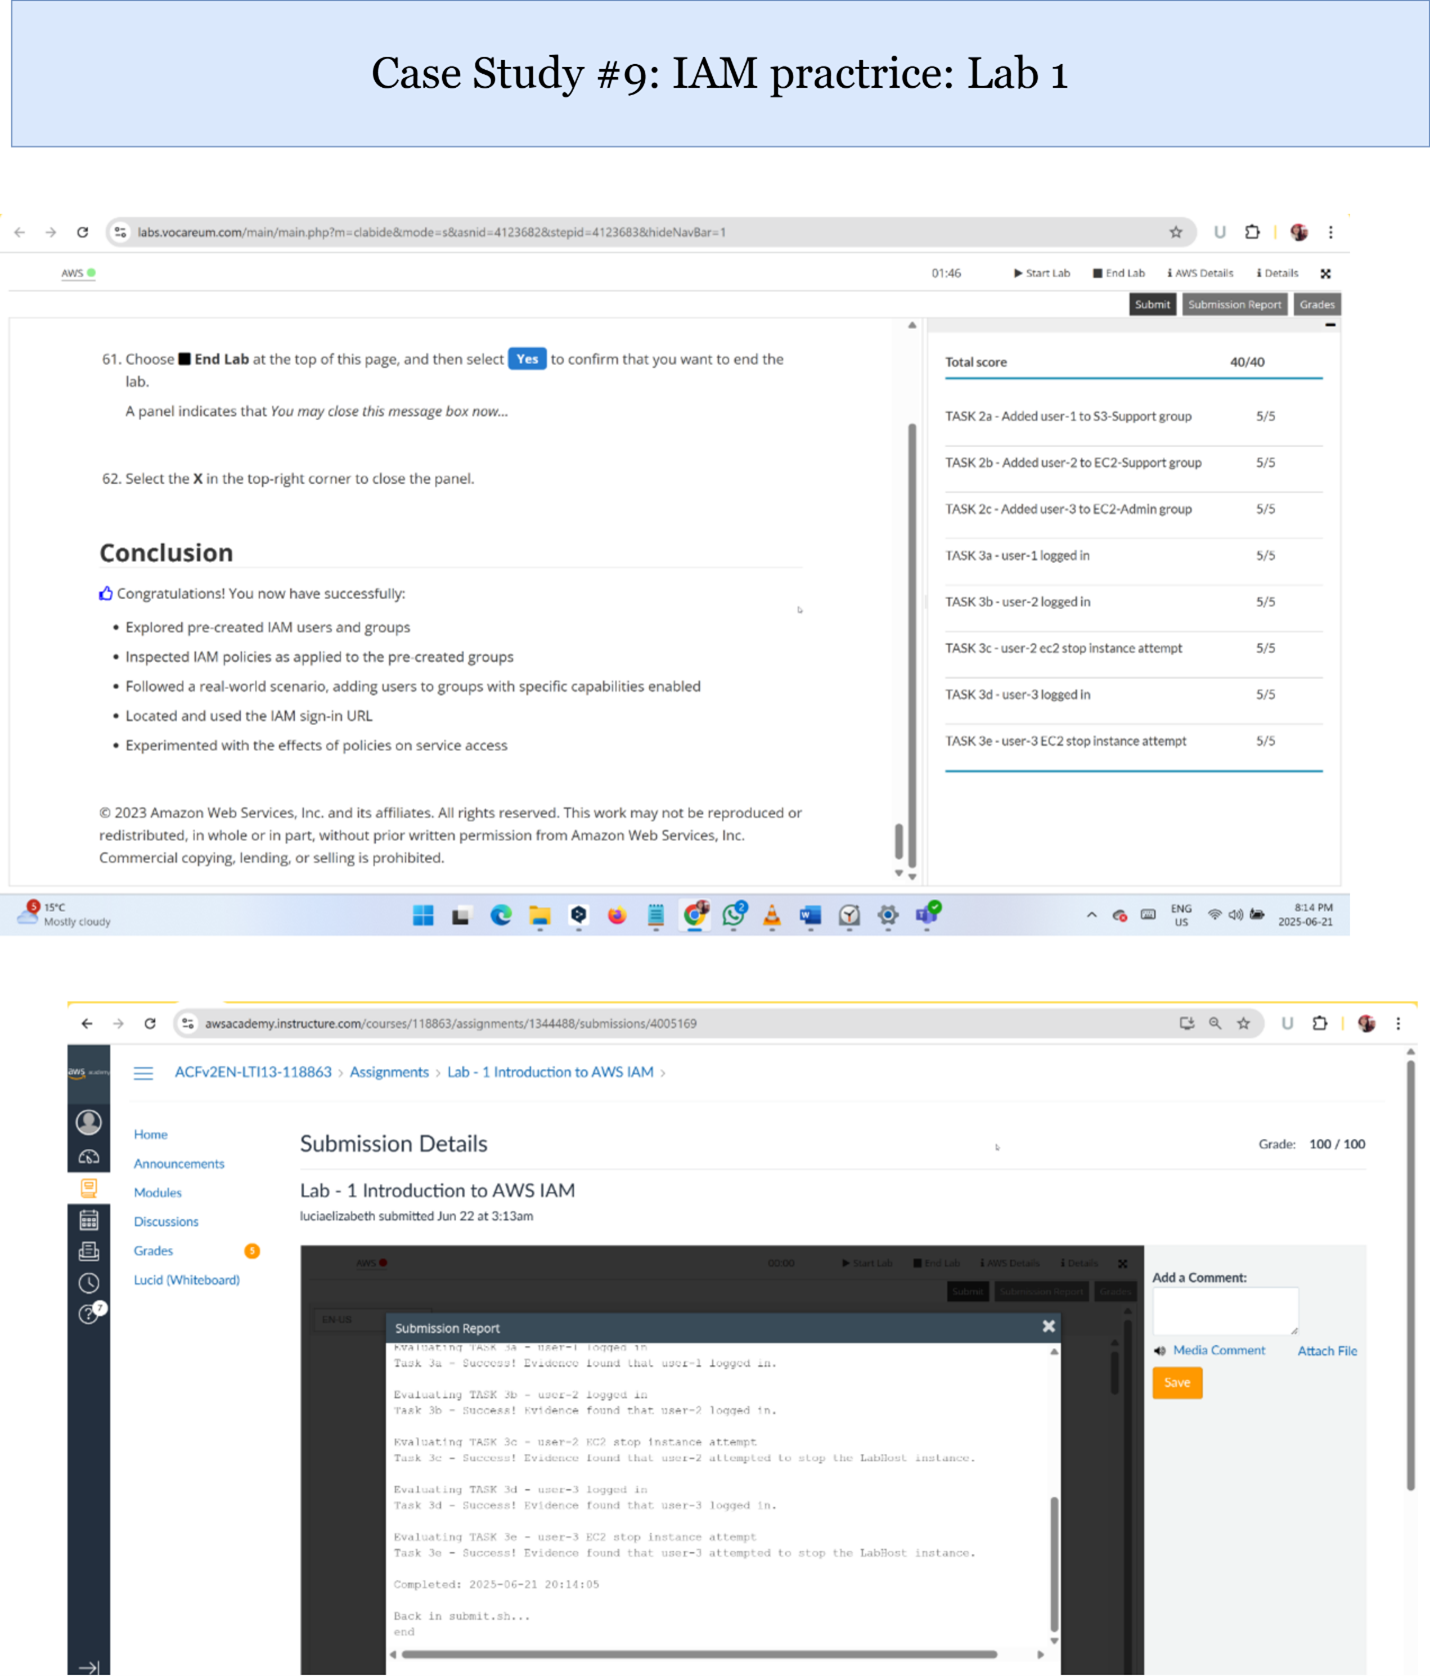Select 'TASK 3a - user-1 logged in' row
Screen dimensions: 1430x1676
pyautogui.click(x=1133, y=555)
